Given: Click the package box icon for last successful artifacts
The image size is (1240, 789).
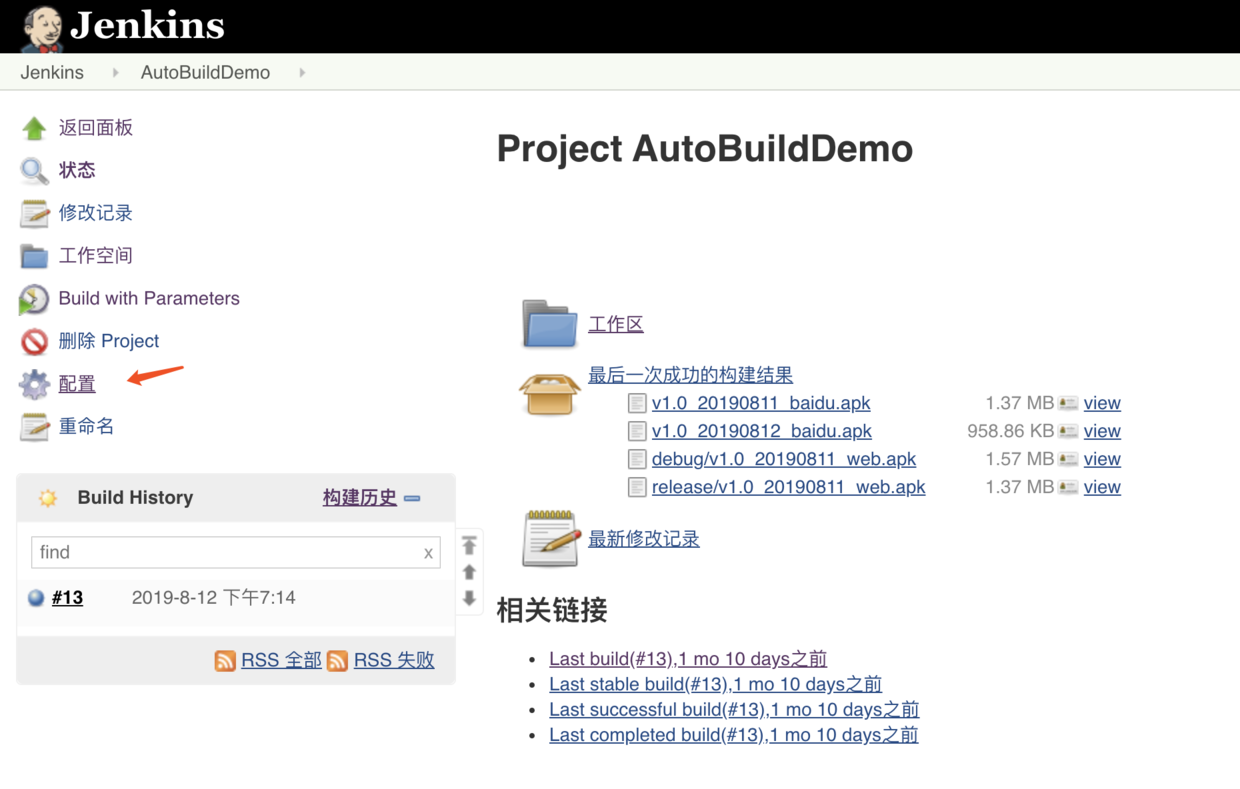Looking at the screenshot, I should (549, 393).
